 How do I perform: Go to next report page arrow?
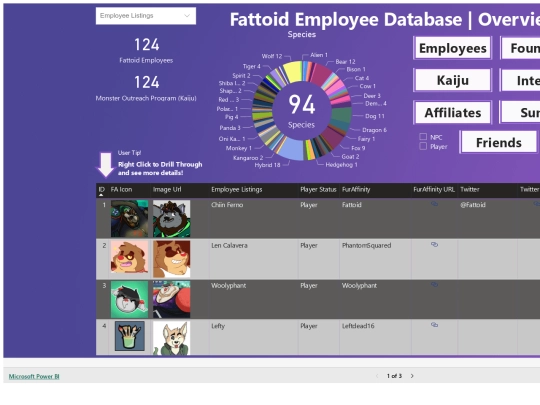[412, 376]
